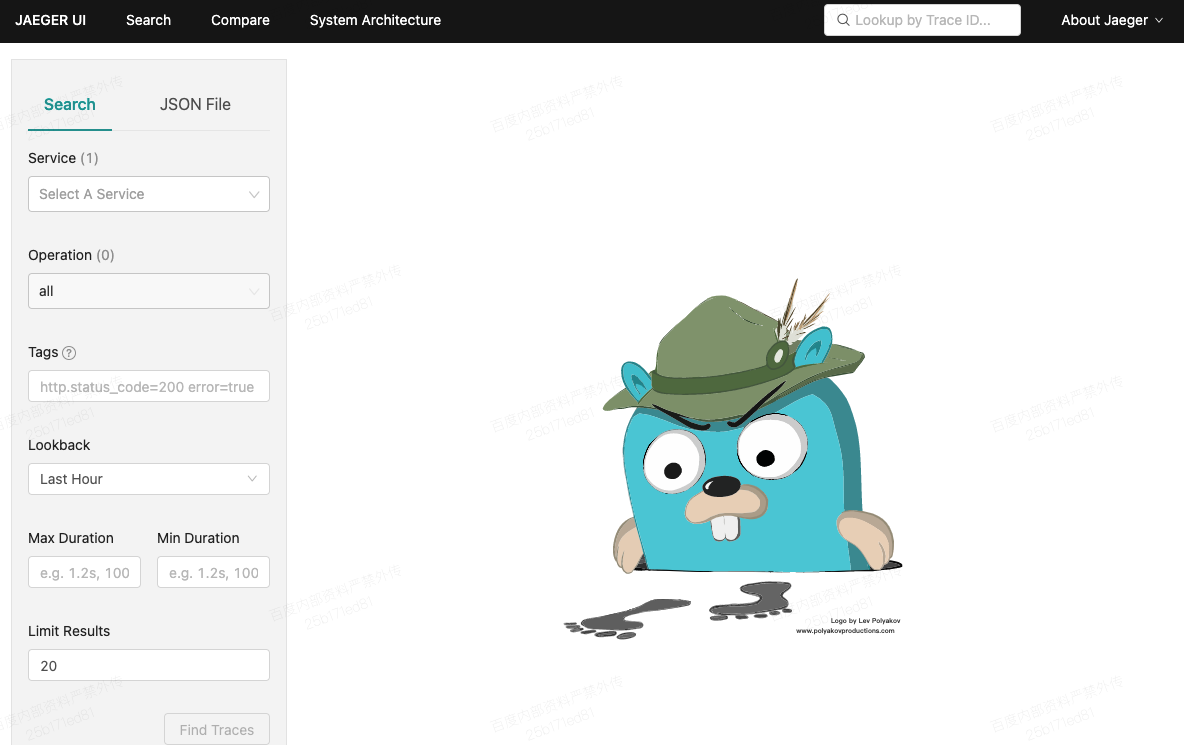
Task: Open the Compare page
Action: (240, 20)
